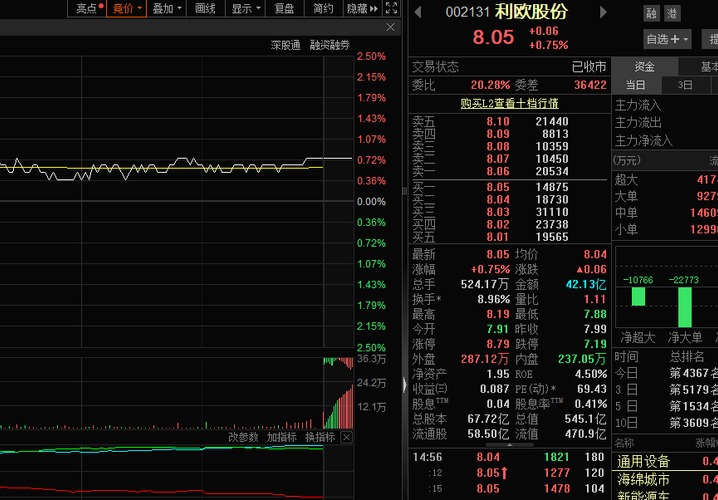This screenshot has width=718, height=500.
Task: Click the 跌停 price 7.19
Action: pyautogui.click(x=595, y=344)
